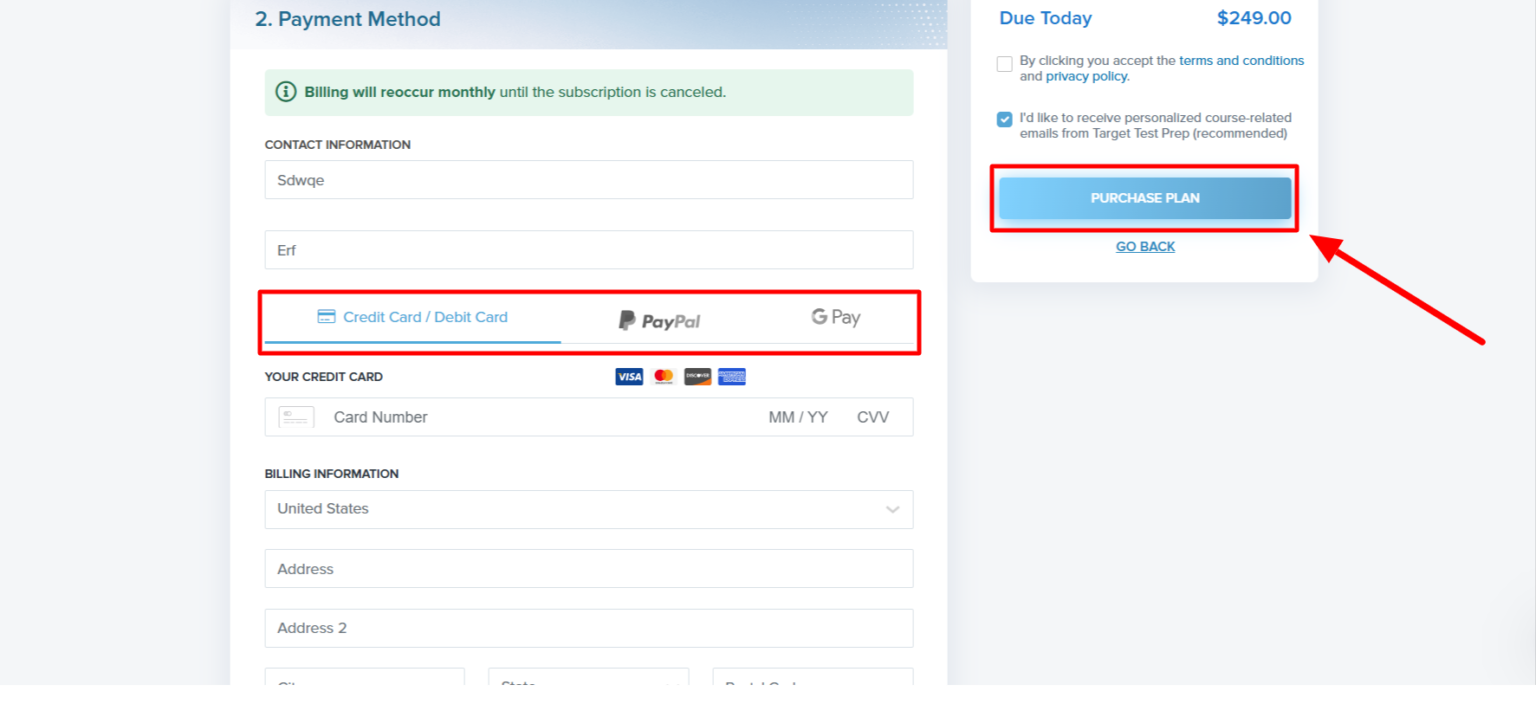The height and width of the screenshot is (717, 1536).
Task: Open the United States country dropdown
Action: (x=589, y=509)
